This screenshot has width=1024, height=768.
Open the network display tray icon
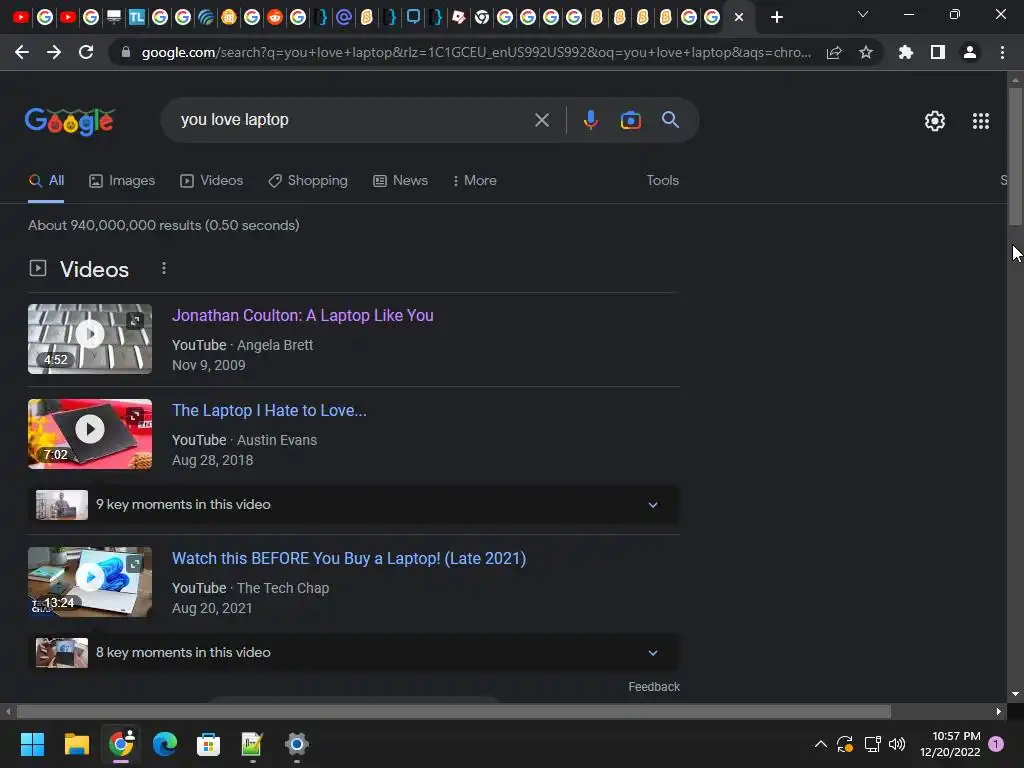pyautogui.click(x=872, y=744)
